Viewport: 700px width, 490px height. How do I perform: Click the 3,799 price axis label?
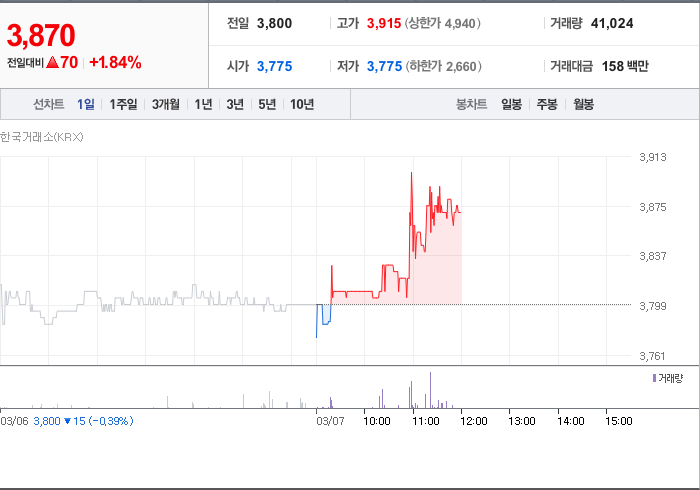point(653,306)
